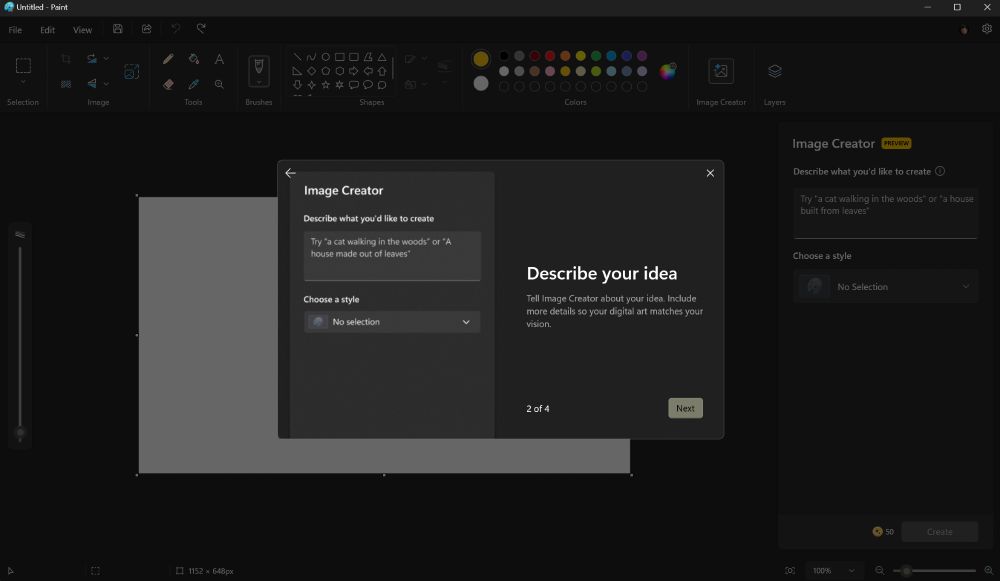Screen dimensions: 1000x581
Task: Select the Hexagon shape
Action: [x=339, y=71]
